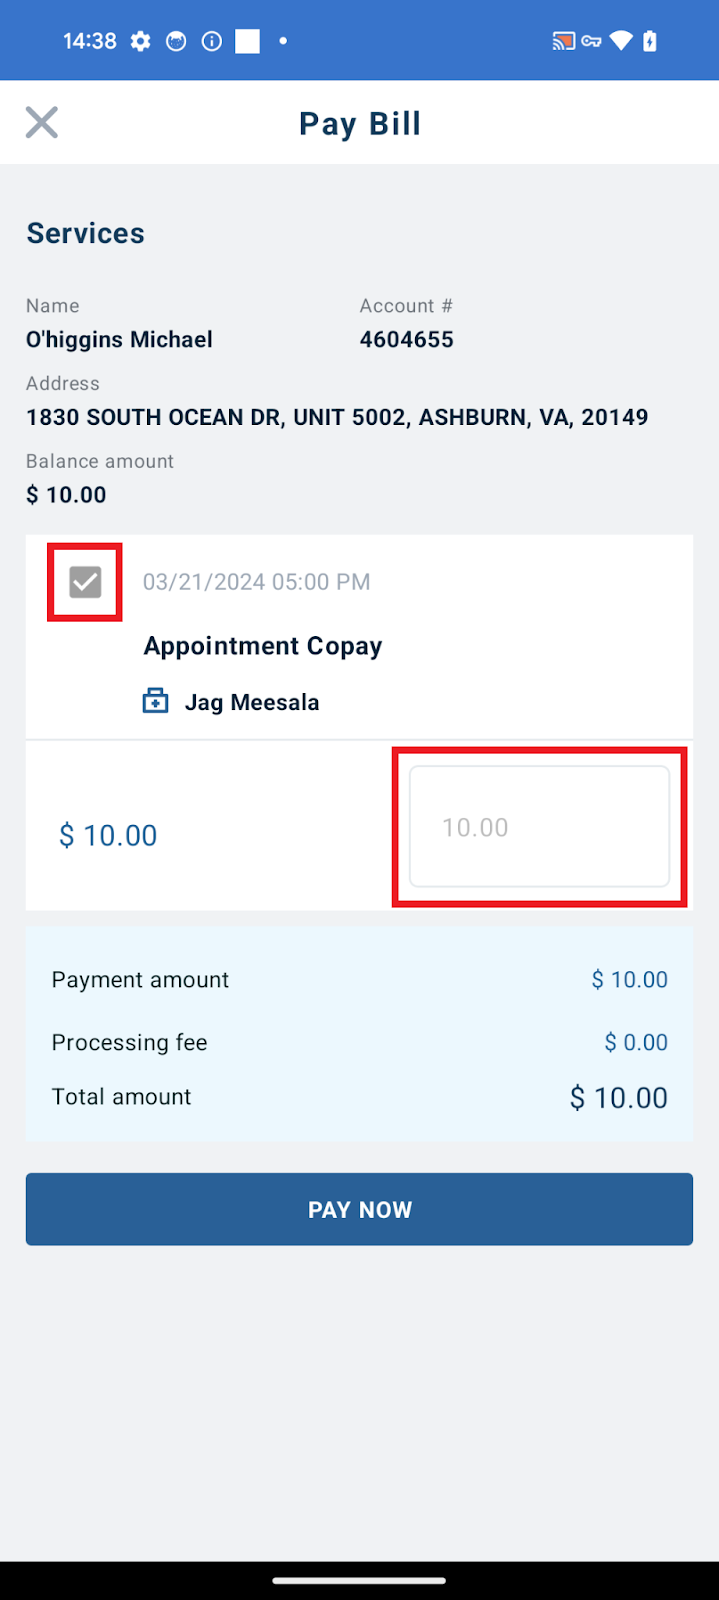Tap the cast screen status icon
Screen dimensions: 719x1600
pos(563,41)
